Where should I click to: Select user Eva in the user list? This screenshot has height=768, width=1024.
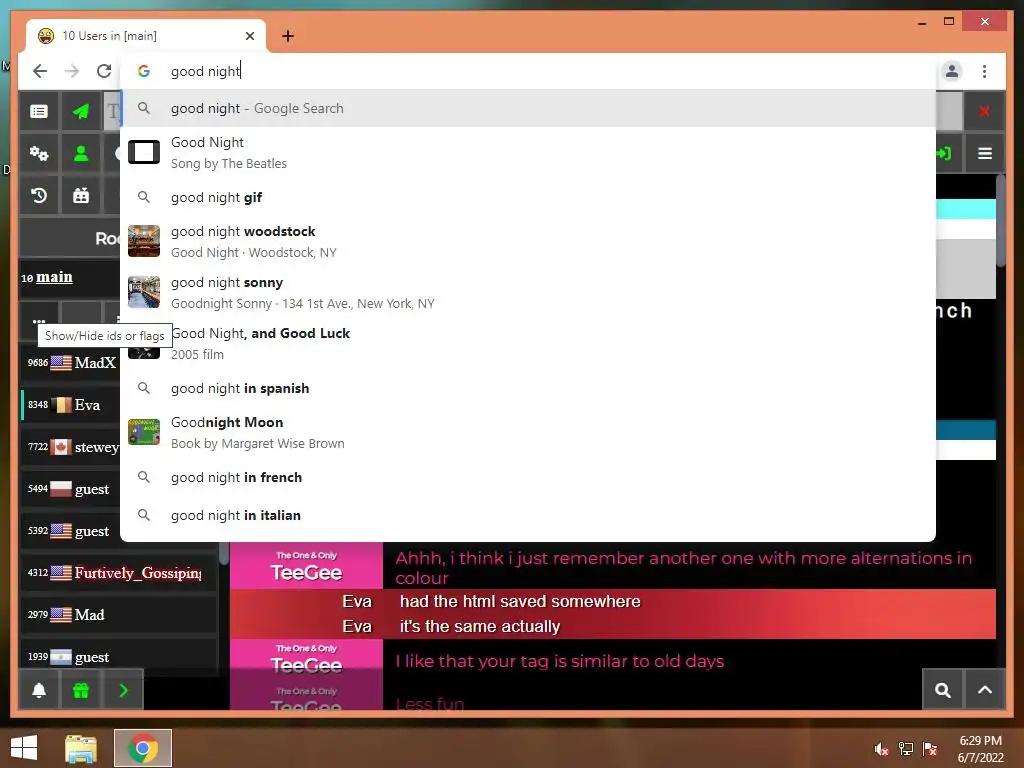(71, 405)
